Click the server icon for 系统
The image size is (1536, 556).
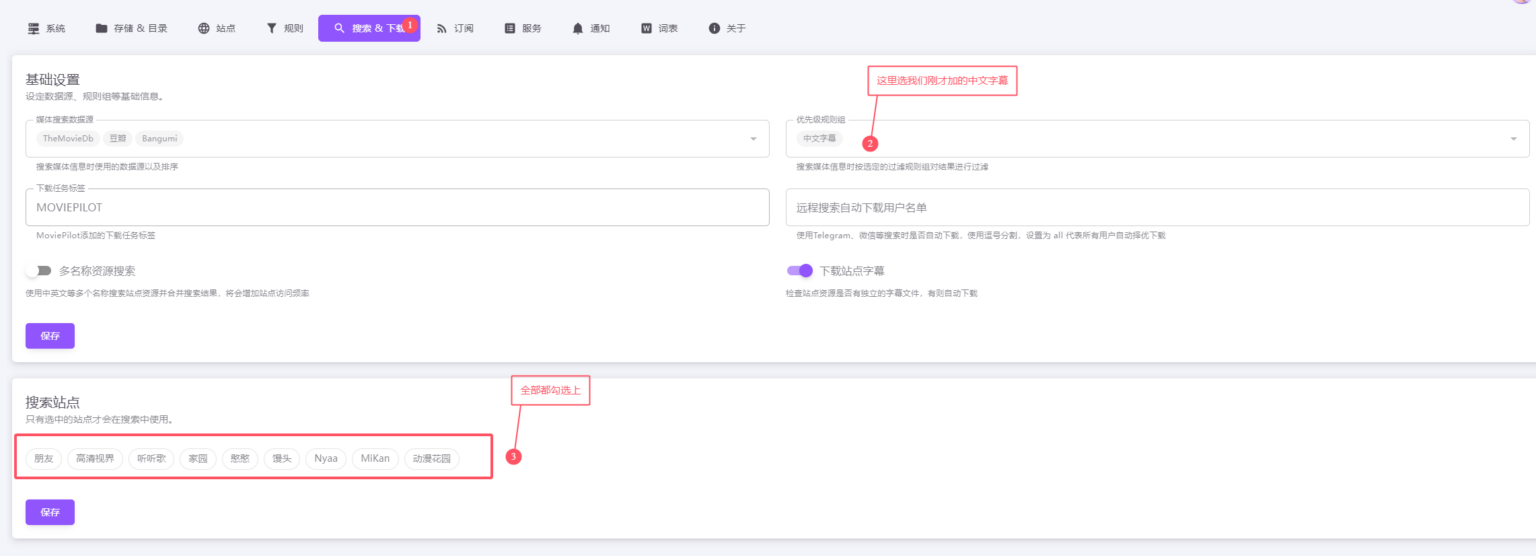(33, 28)
